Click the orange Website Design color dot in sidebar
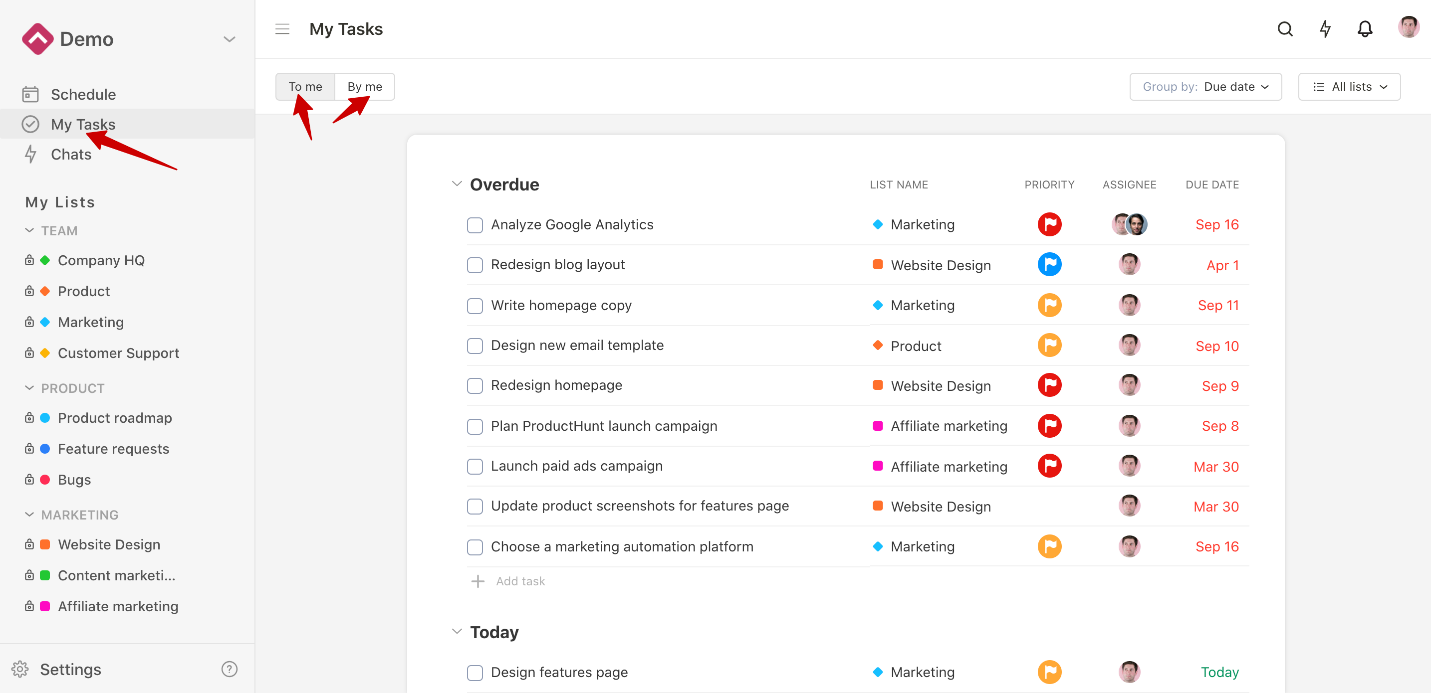 click(45, 545)
